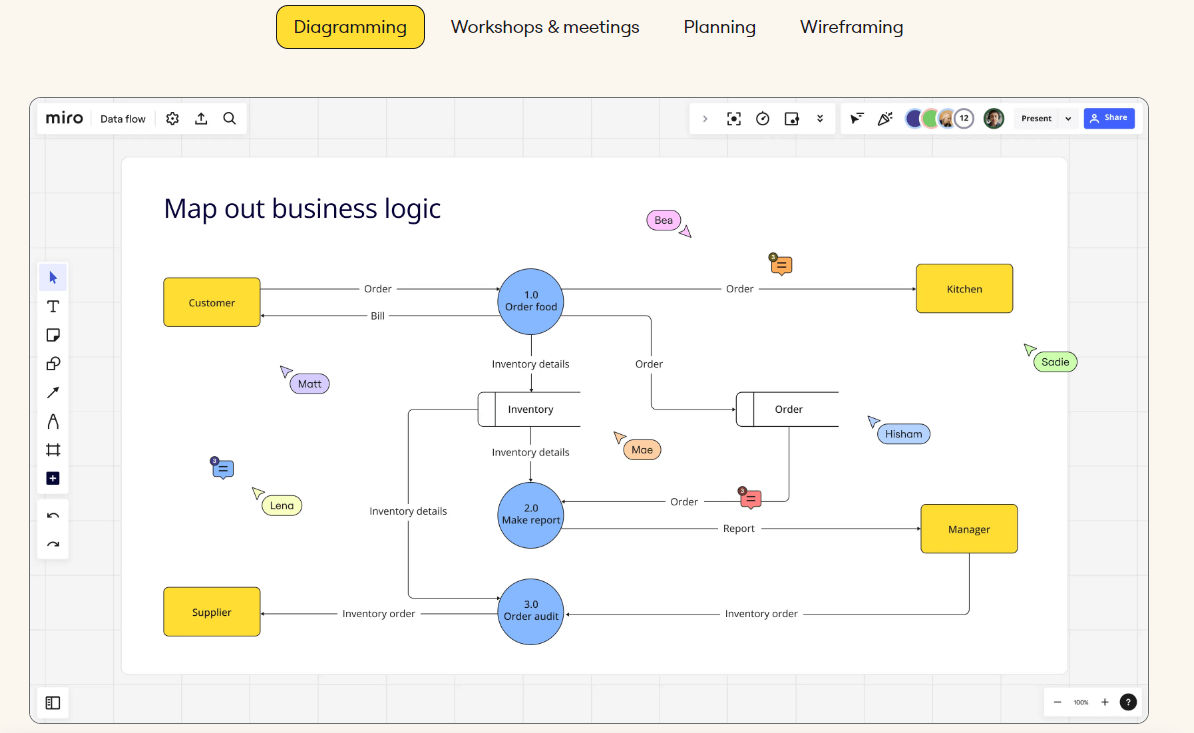Select the Pen drawing tool
The width and height of the screenshot is (1194, 733).
click(53, 421)
